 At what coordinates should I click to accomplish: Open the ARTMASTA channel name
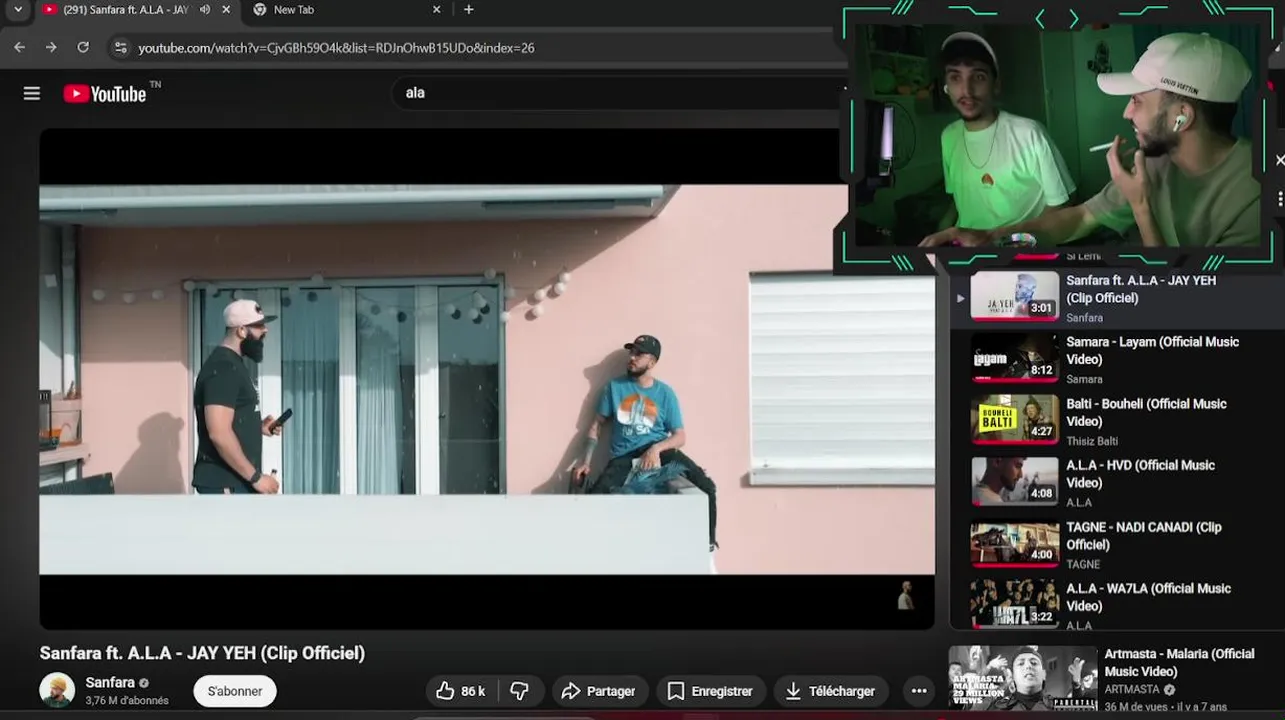tap(1132, 689)
